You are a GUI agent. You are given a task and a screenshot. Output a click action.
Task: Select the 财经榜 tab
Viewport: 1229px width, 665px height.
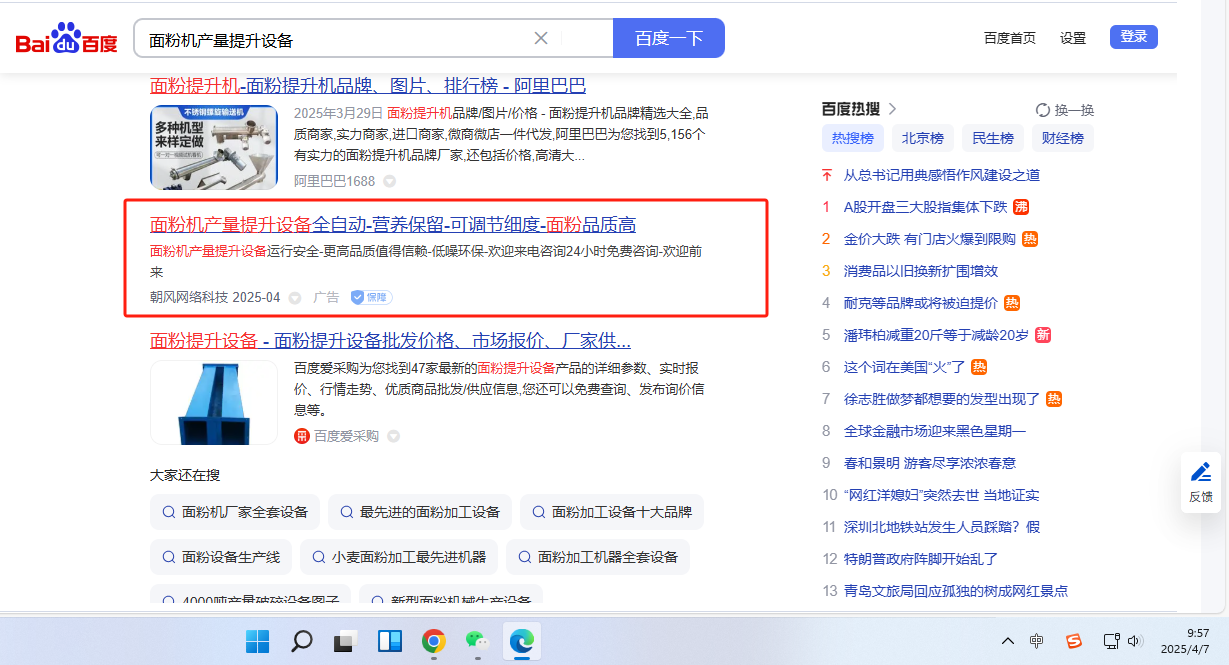click(1062, 138)
